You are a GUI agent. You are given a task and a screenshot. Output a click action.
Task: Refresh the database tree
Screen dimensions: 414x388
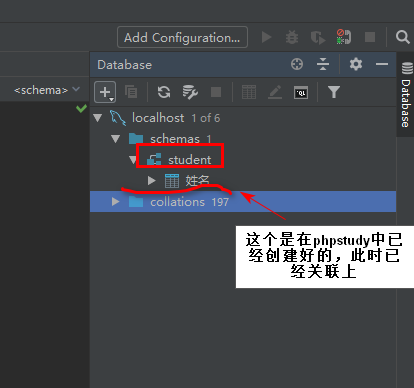point(164,92)
